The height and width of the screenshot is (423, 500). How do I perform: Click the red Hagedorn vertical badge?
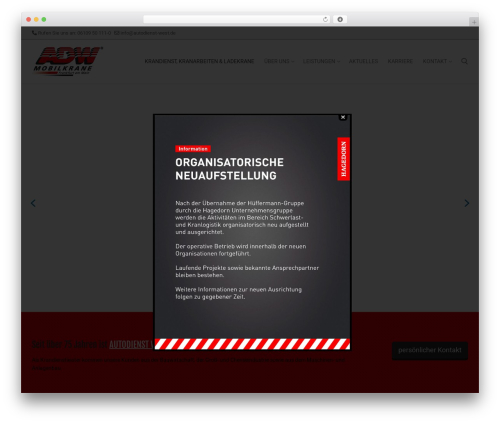(x=343, y=159)
